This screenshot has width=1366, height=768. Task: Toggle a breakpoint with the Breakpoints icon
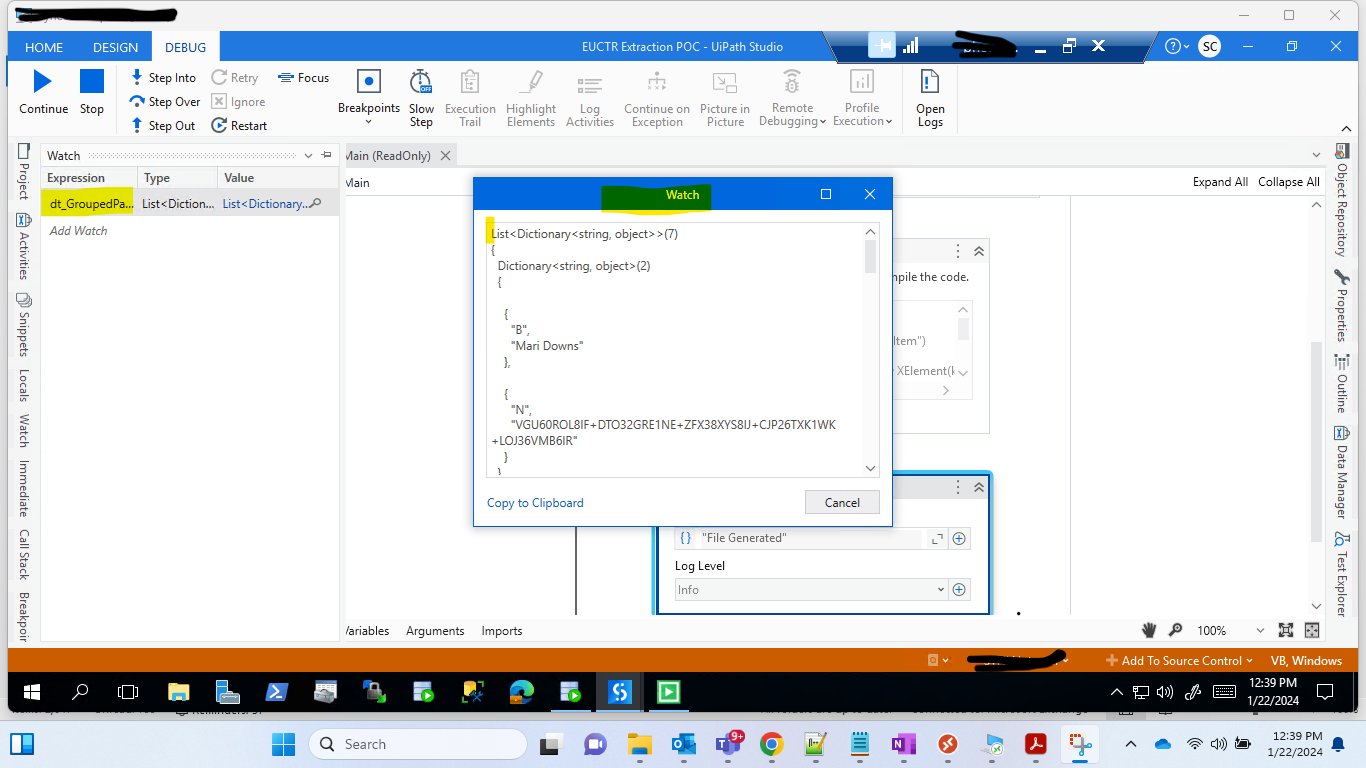coord(369,82)
